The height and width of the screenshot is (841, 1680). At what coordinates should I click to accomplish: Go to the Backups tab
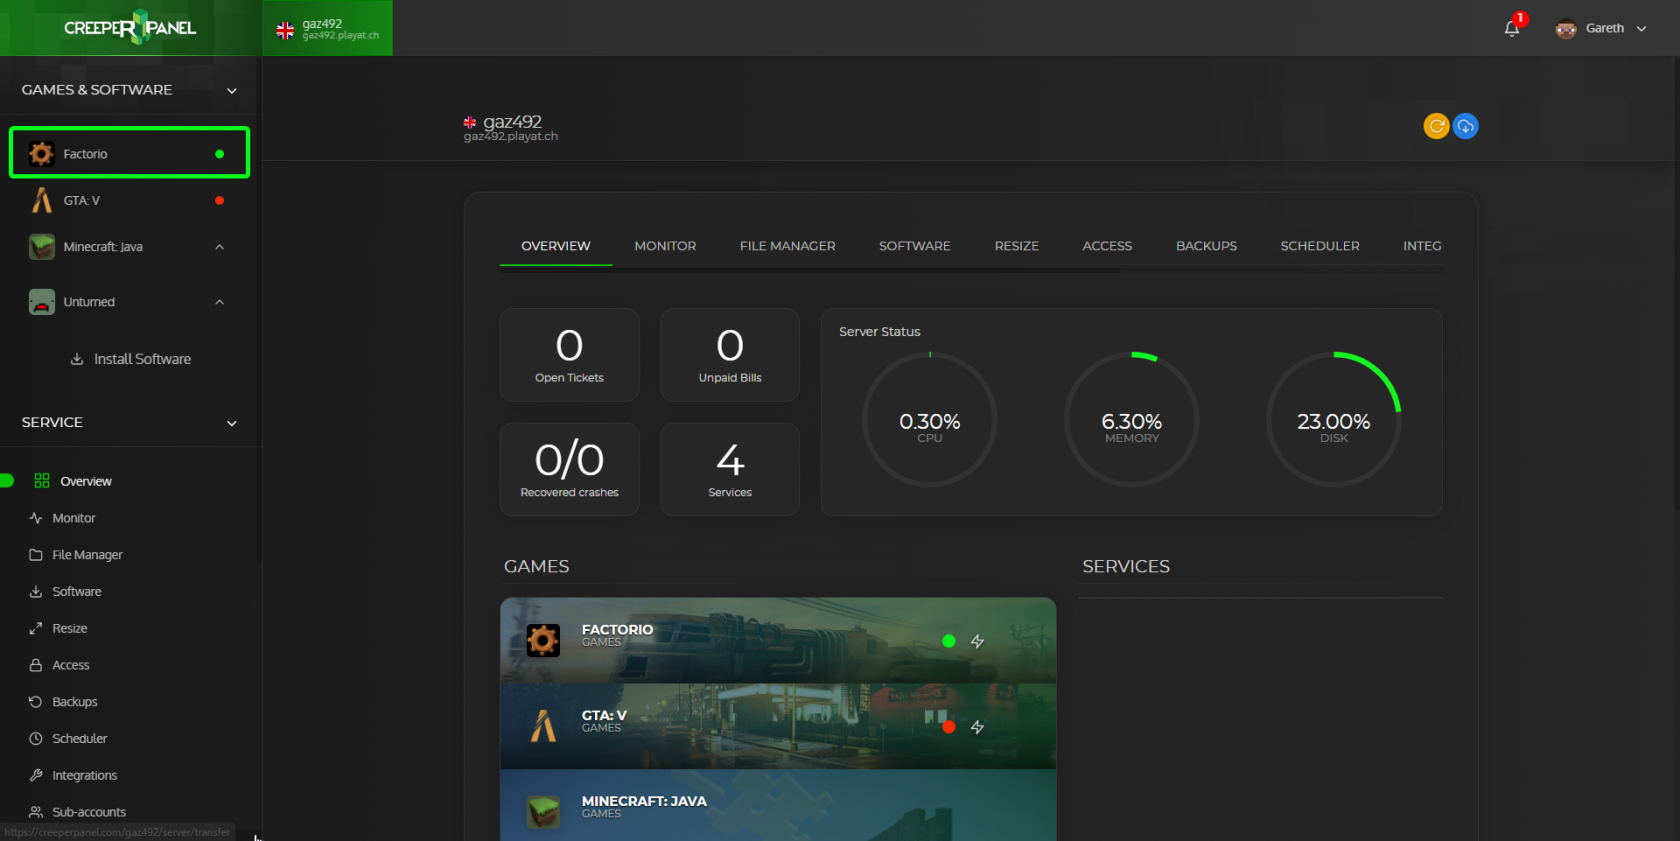pyautogui.click(x=1206, y=246)
